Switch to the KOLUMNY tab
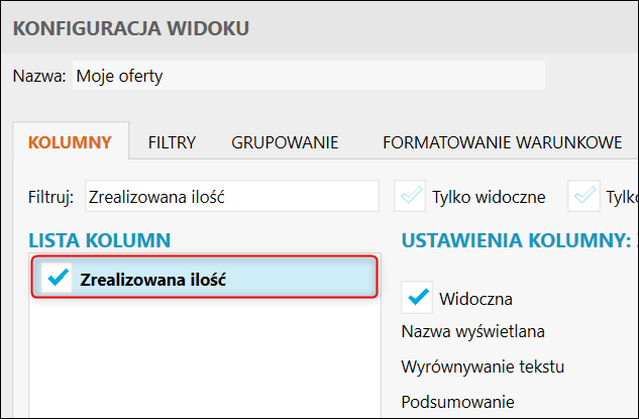Screen dimensions: 639x419 point(69,142)
